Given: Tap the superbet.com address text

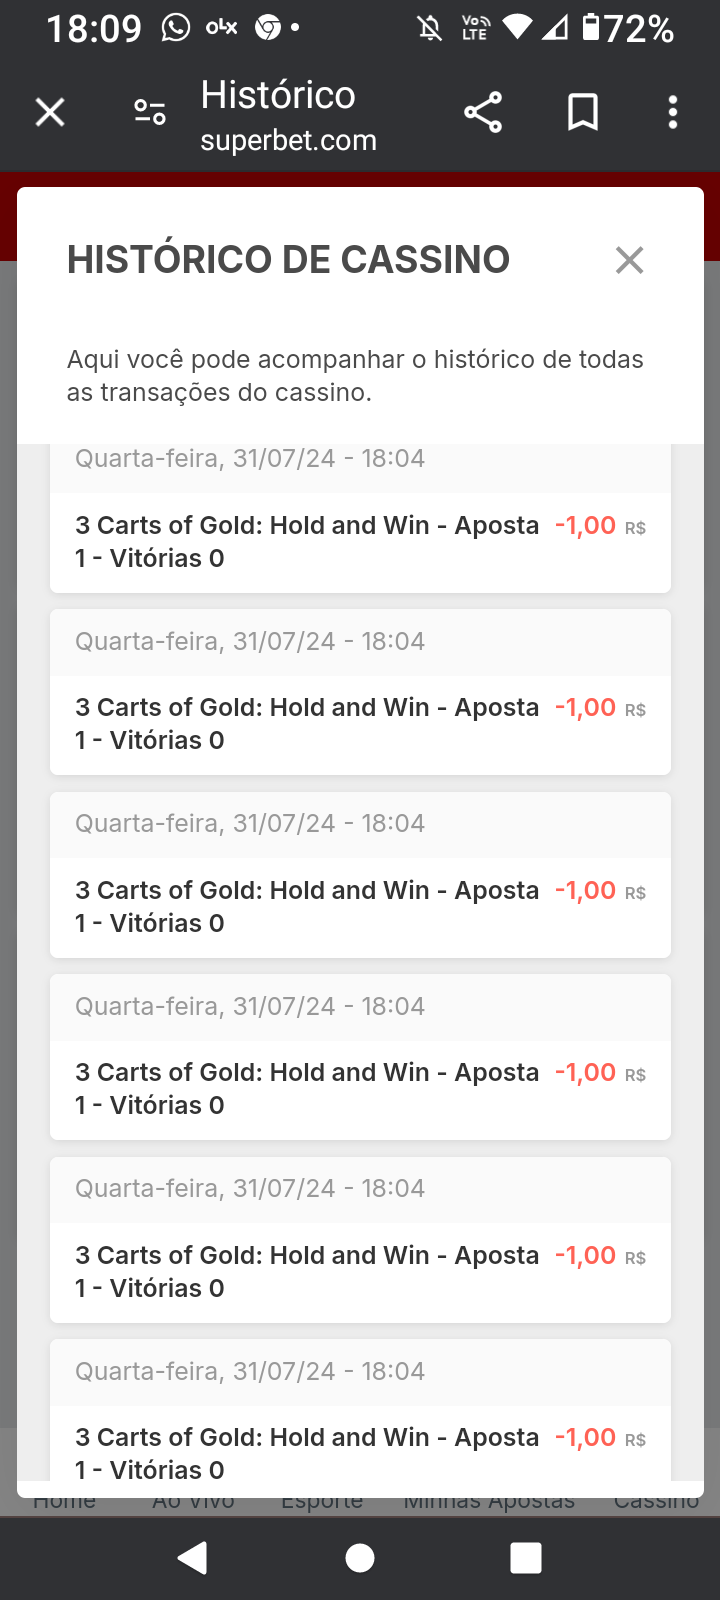Looking at the screenshot, I should pyautogui.click(x=288, y=141).
